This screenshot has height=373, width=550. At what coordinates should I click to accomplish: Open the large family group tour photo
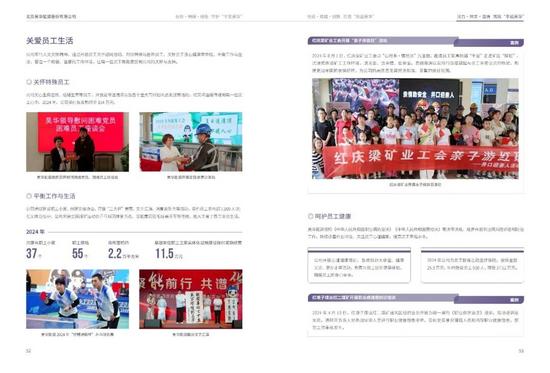415,128
